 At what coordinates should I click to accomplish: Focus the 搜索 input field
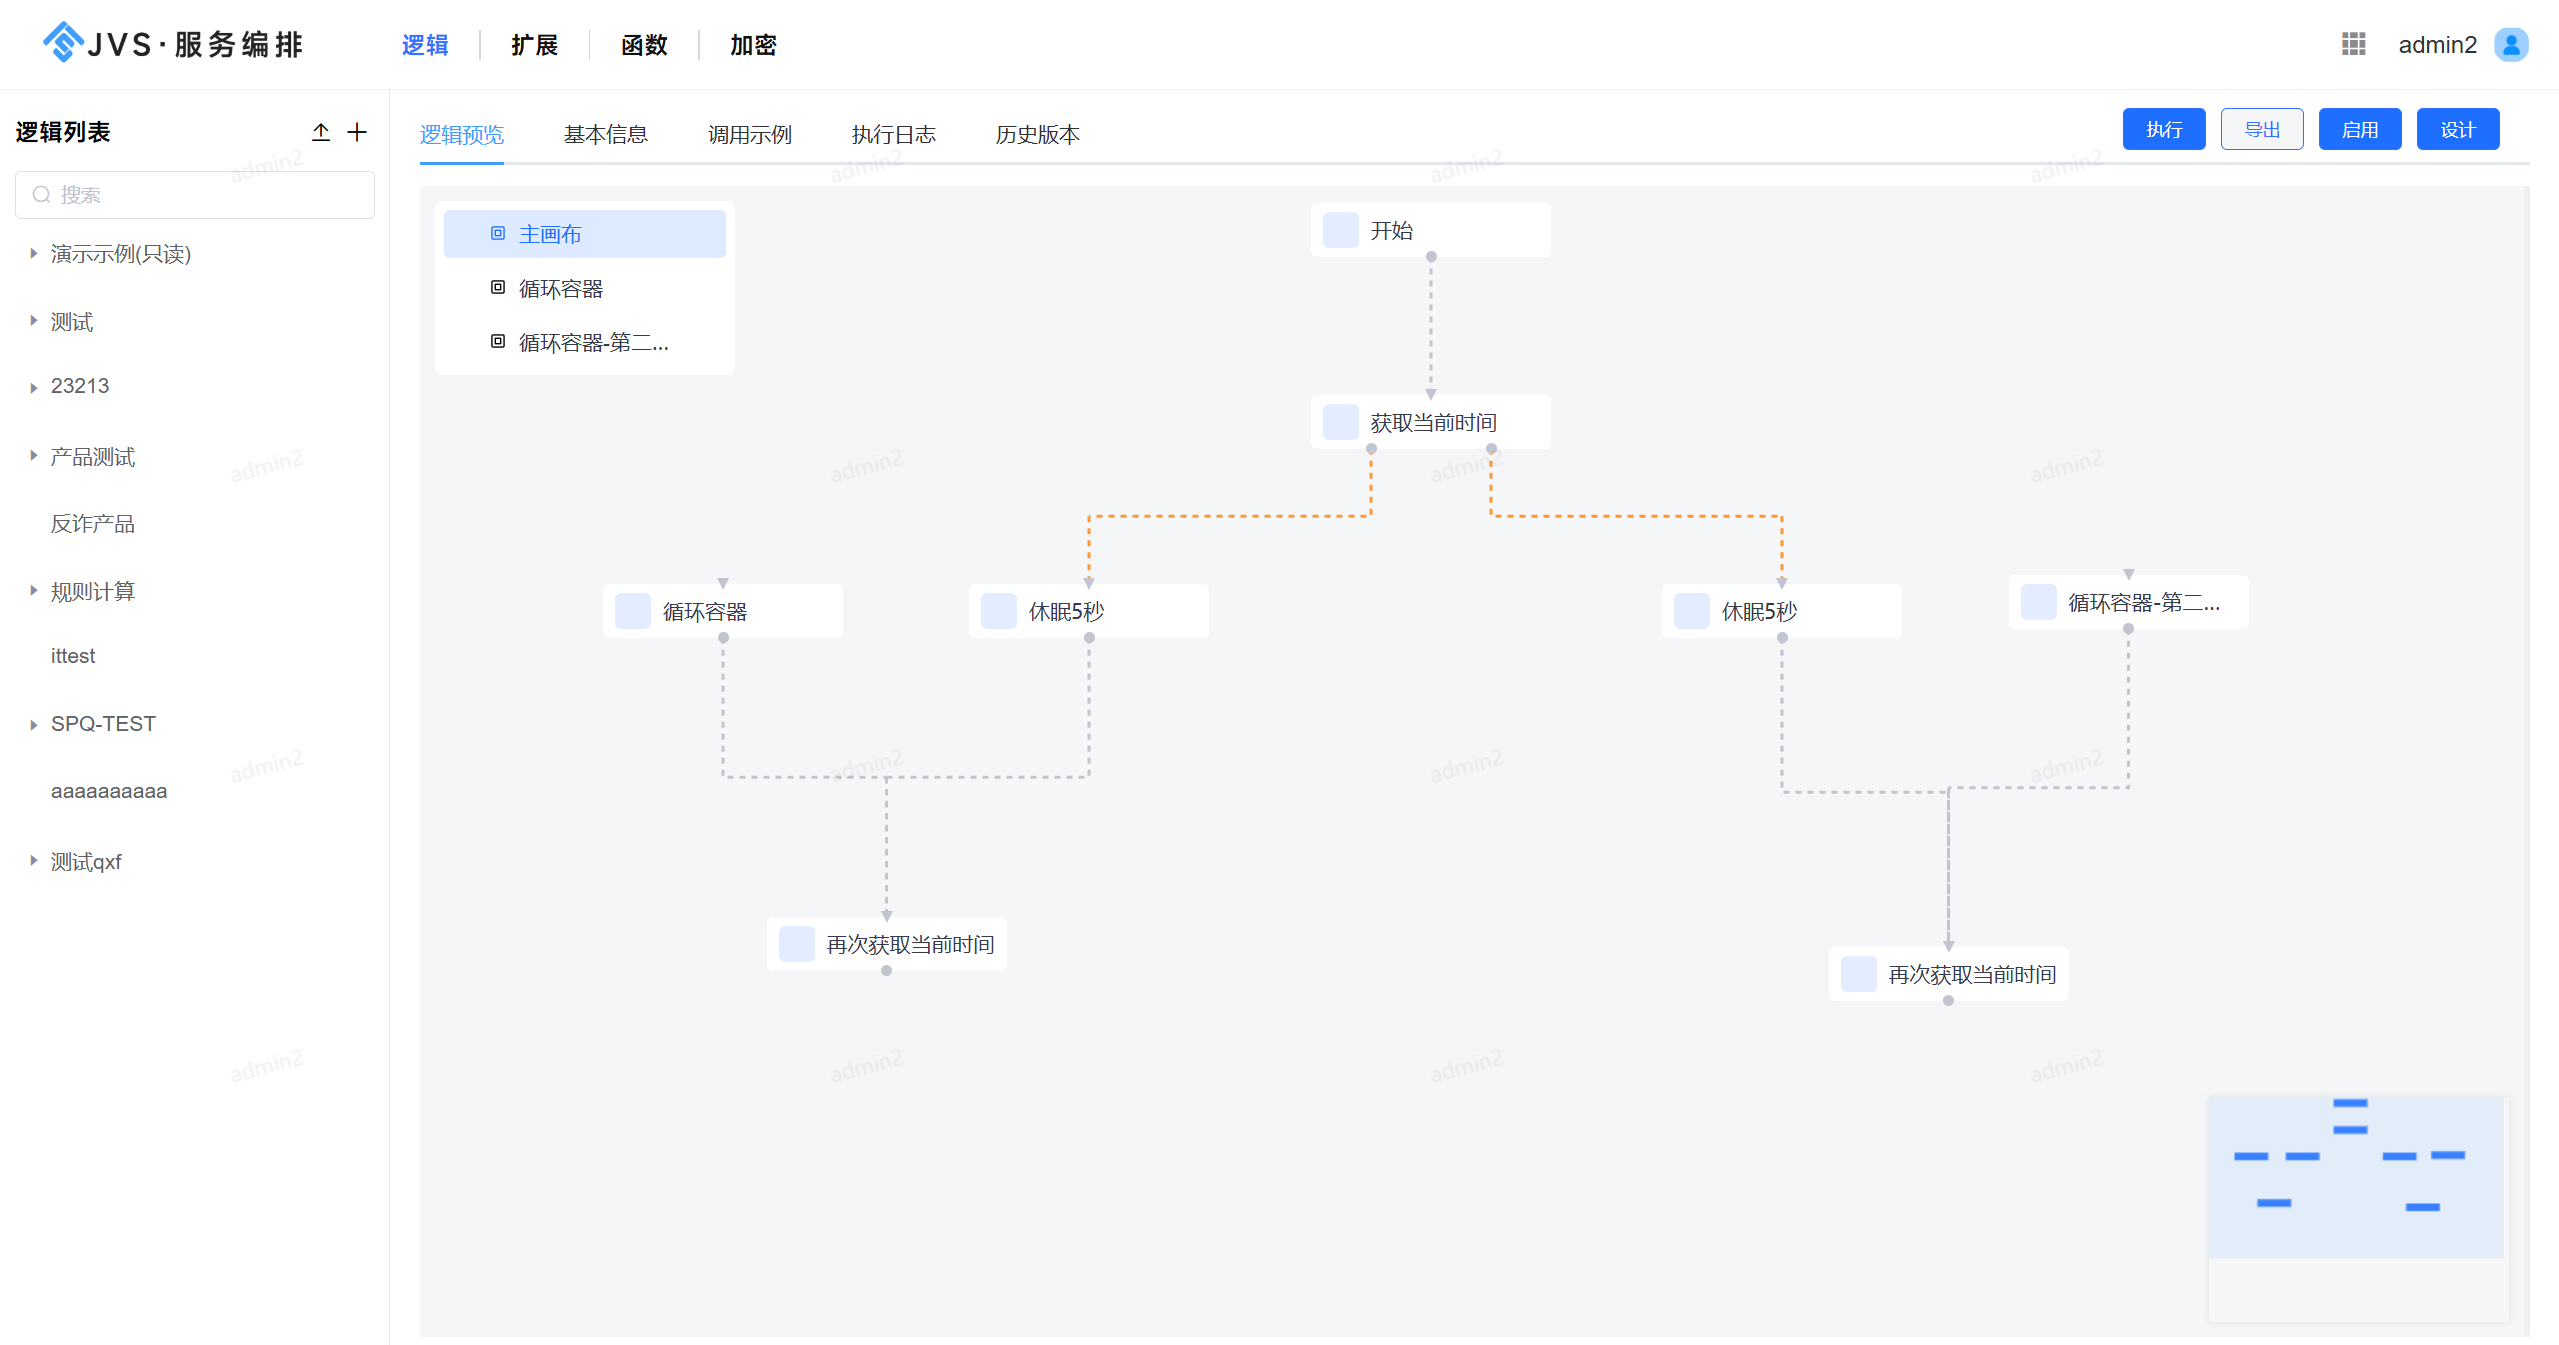[195, 194]
